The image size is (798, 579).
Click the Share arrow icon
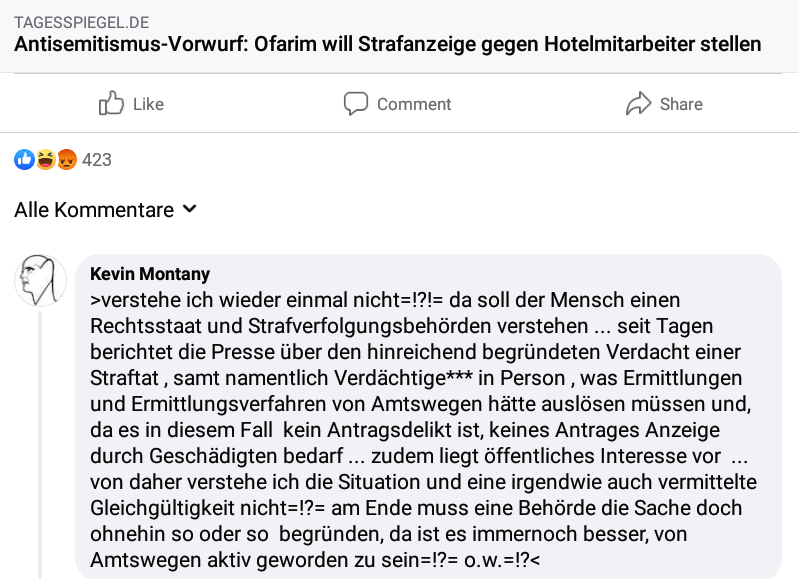(x=638, y=104)
